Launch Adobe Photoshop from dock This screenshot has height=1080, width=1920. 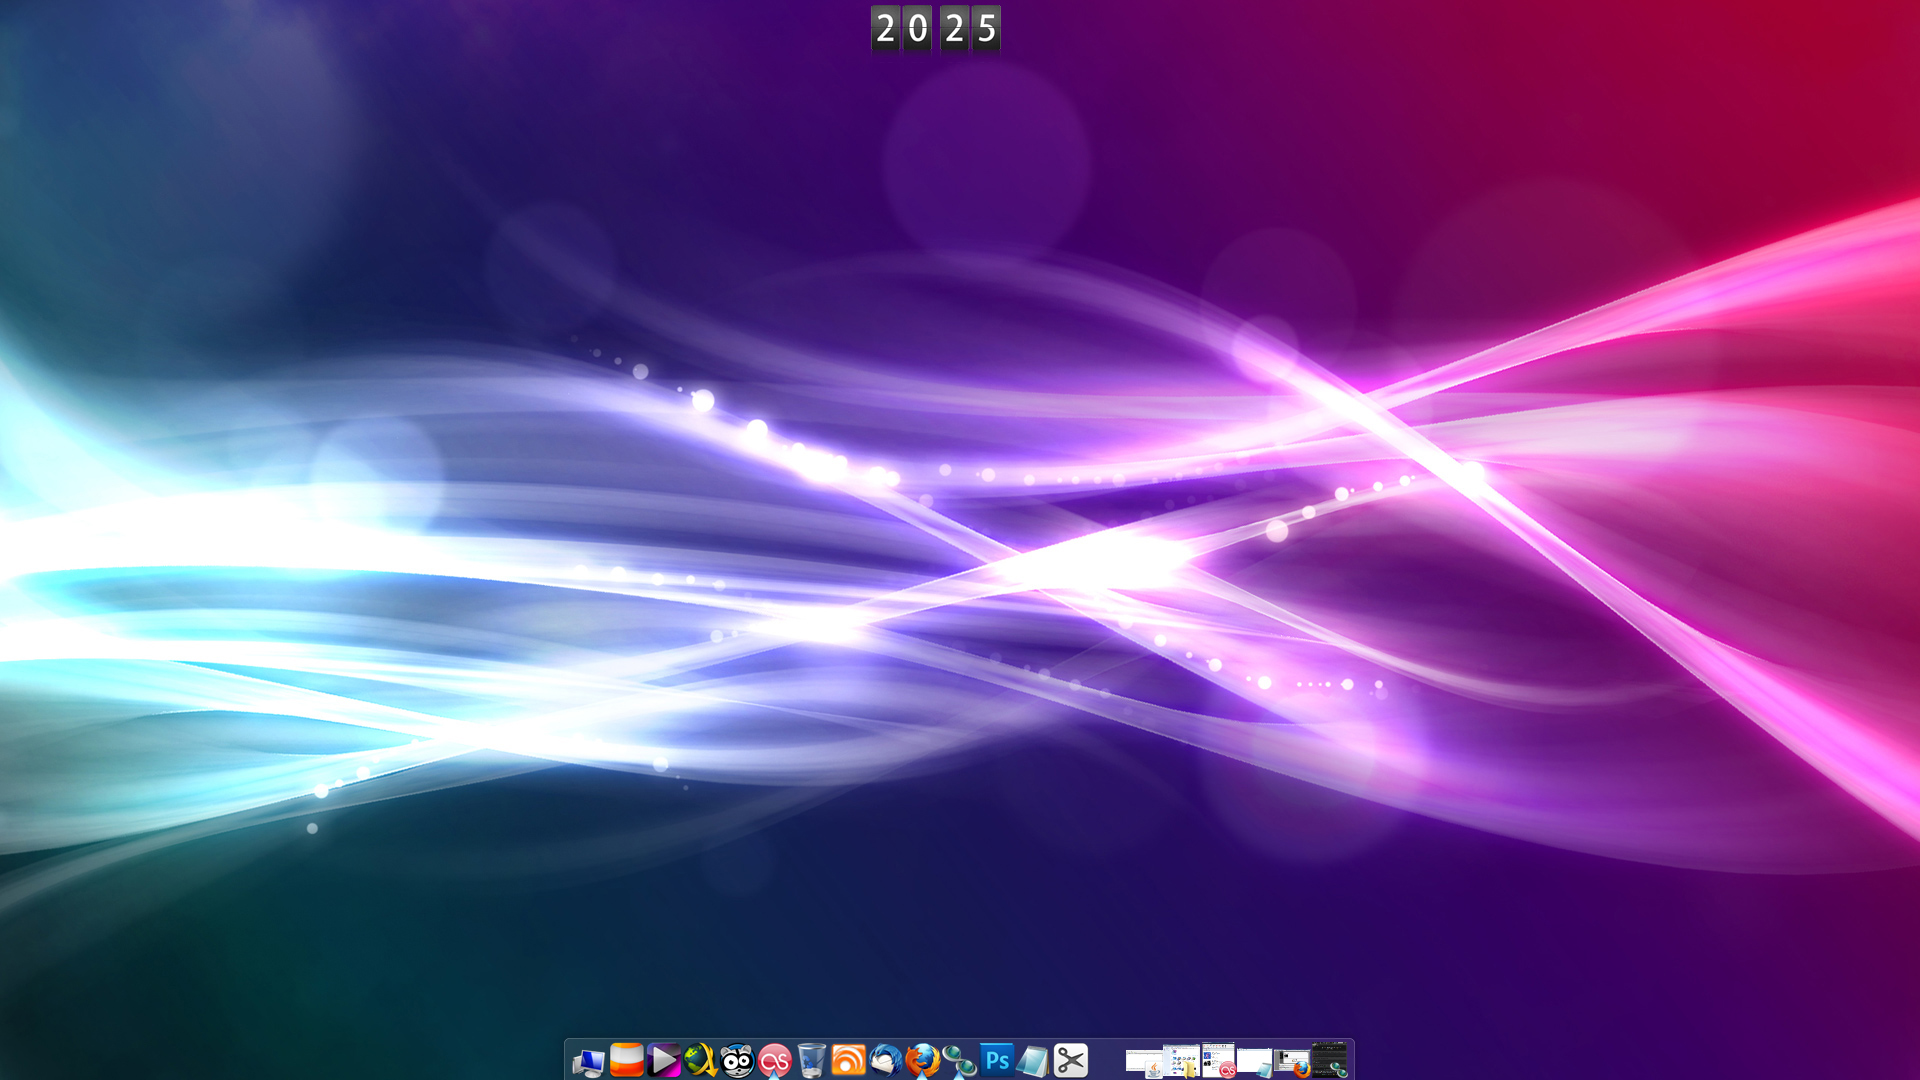click(x=996, y=1060)
